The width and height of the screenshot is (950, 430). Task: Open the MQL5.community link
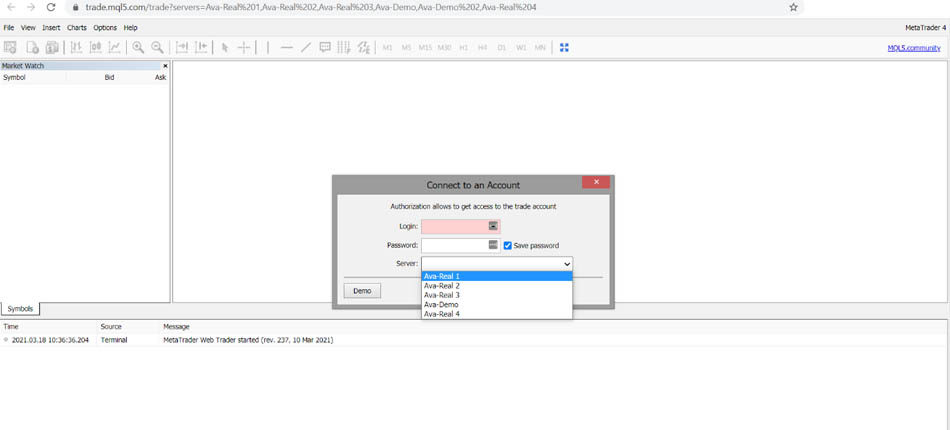coord(914,48)
